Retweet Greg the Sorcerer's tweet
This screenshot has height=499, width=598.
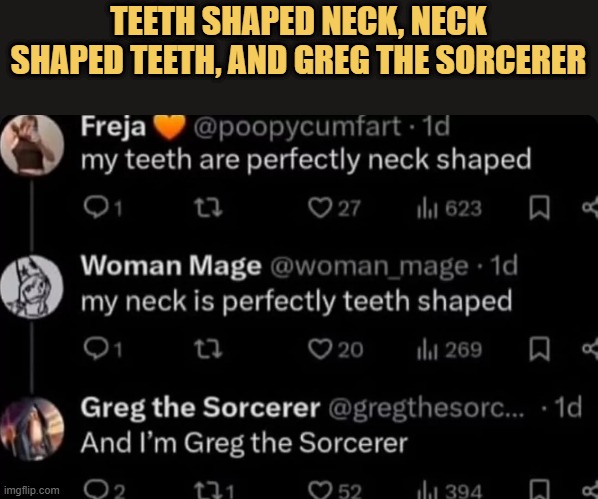[x=214, y=490]
